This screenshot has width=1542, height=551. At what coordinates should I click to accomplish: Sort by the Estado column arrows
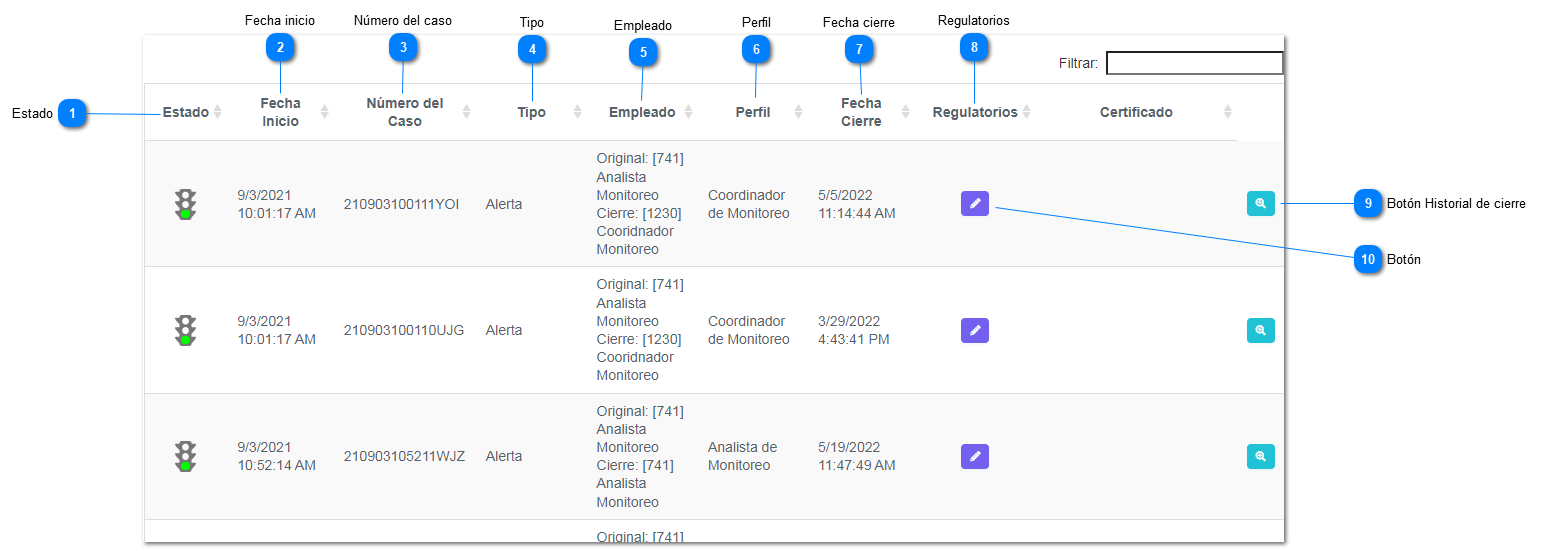[218, 112]
